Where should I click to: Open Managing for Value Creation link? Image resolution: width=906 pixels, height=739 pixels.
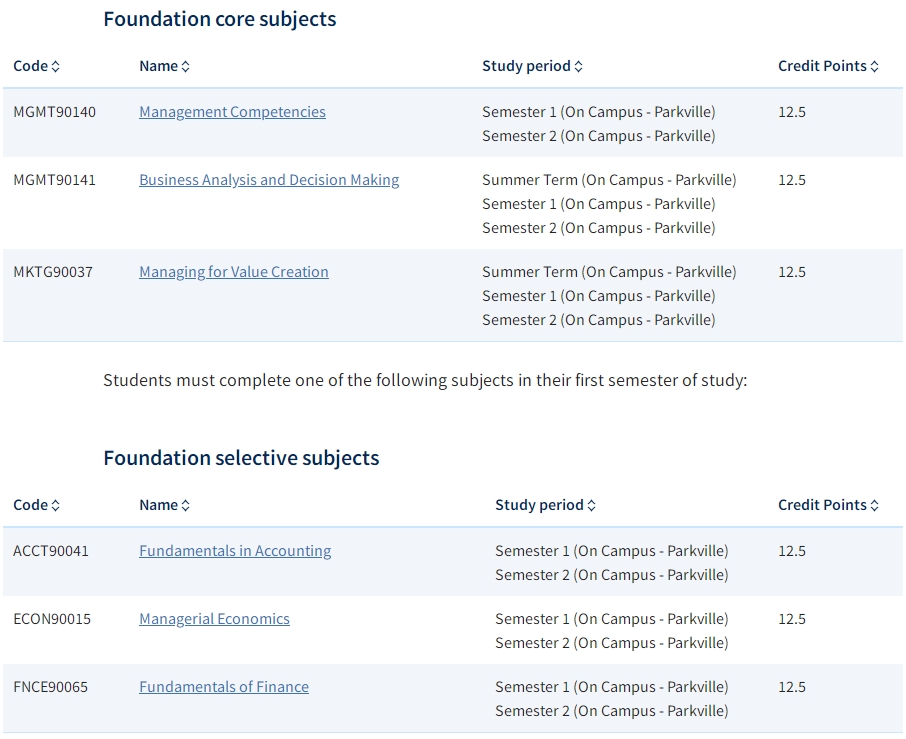point(234,272)
